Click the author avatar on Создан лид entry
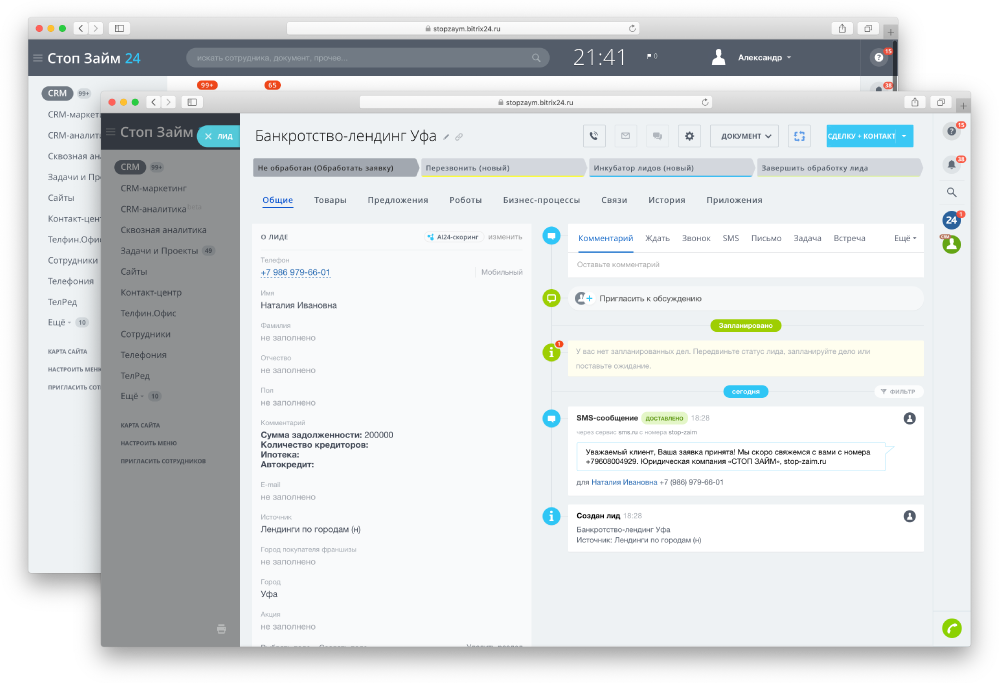Image resolution: width=1000 pixels, height=683 pixels. tap(909, 516)
